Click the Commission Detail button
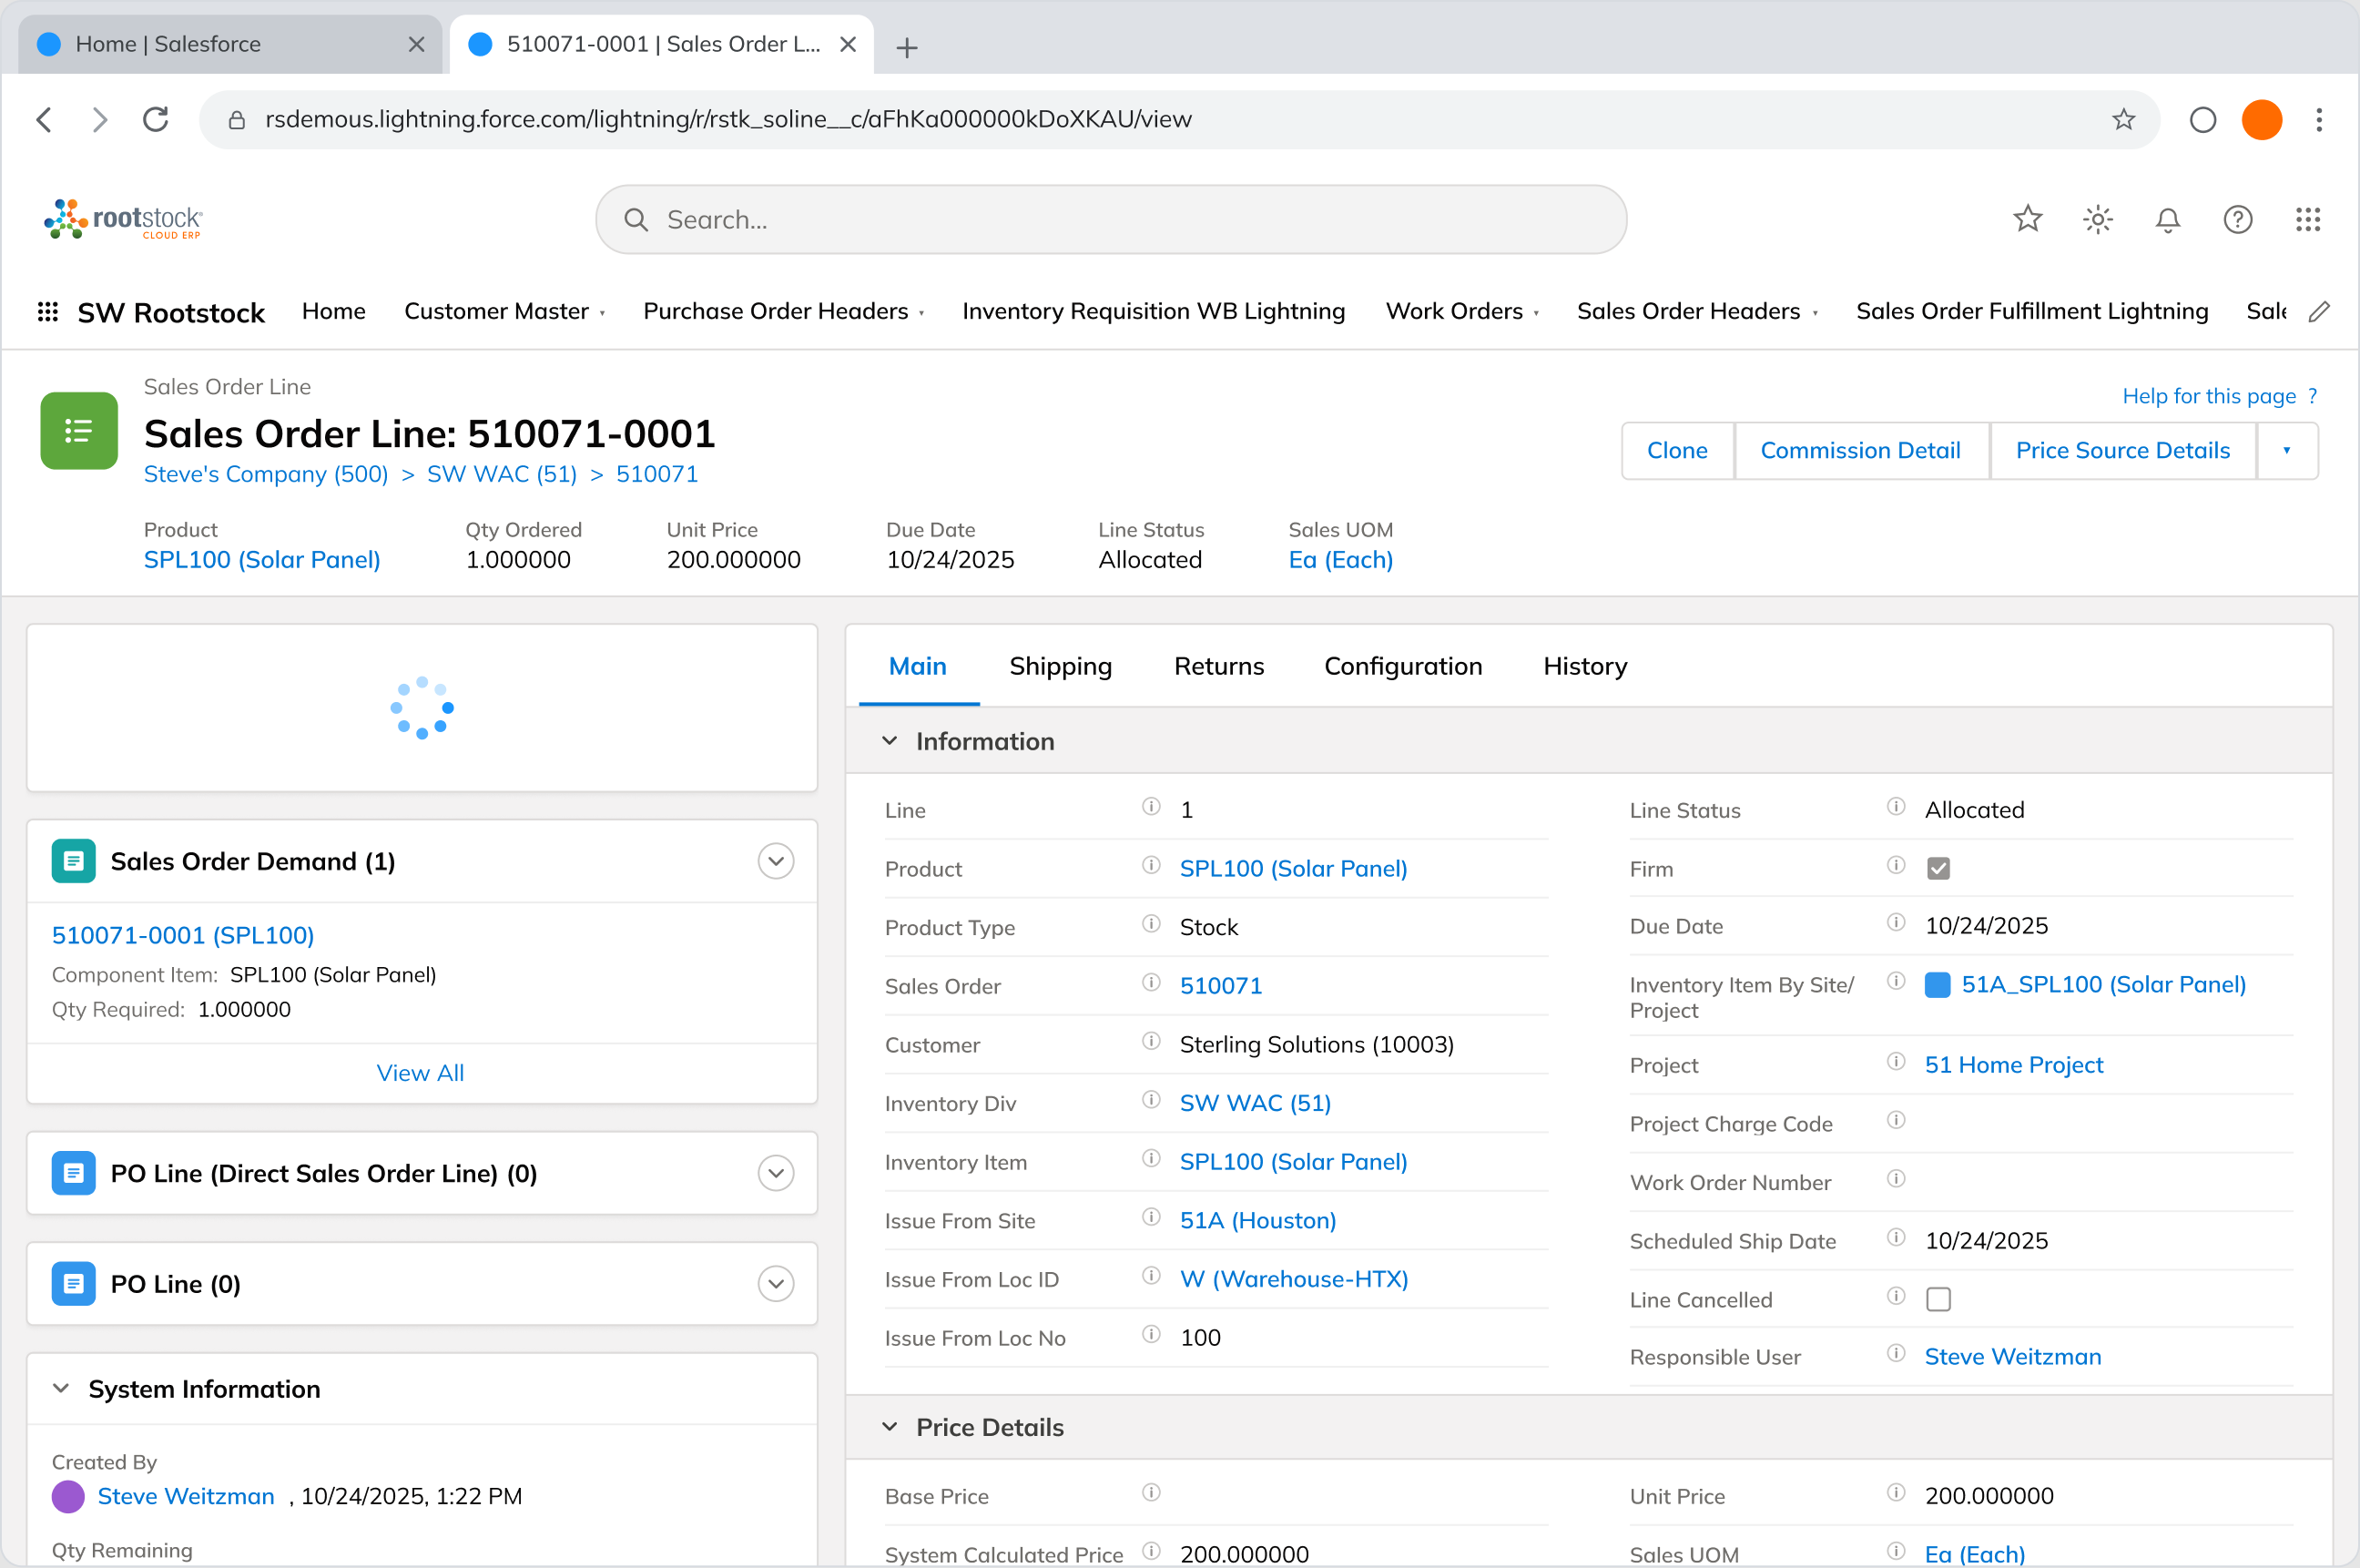 click(1860, 451)
